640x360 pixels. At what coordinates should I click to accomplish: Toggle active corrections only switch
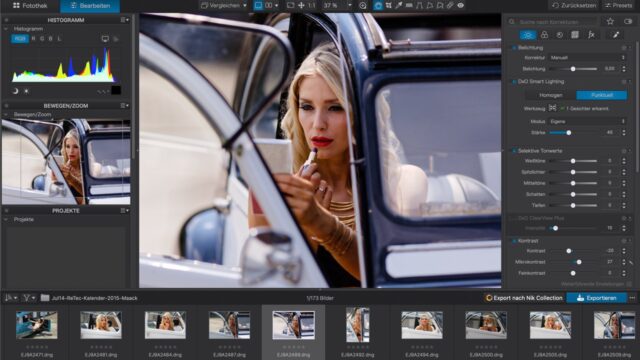coord(628,21)
